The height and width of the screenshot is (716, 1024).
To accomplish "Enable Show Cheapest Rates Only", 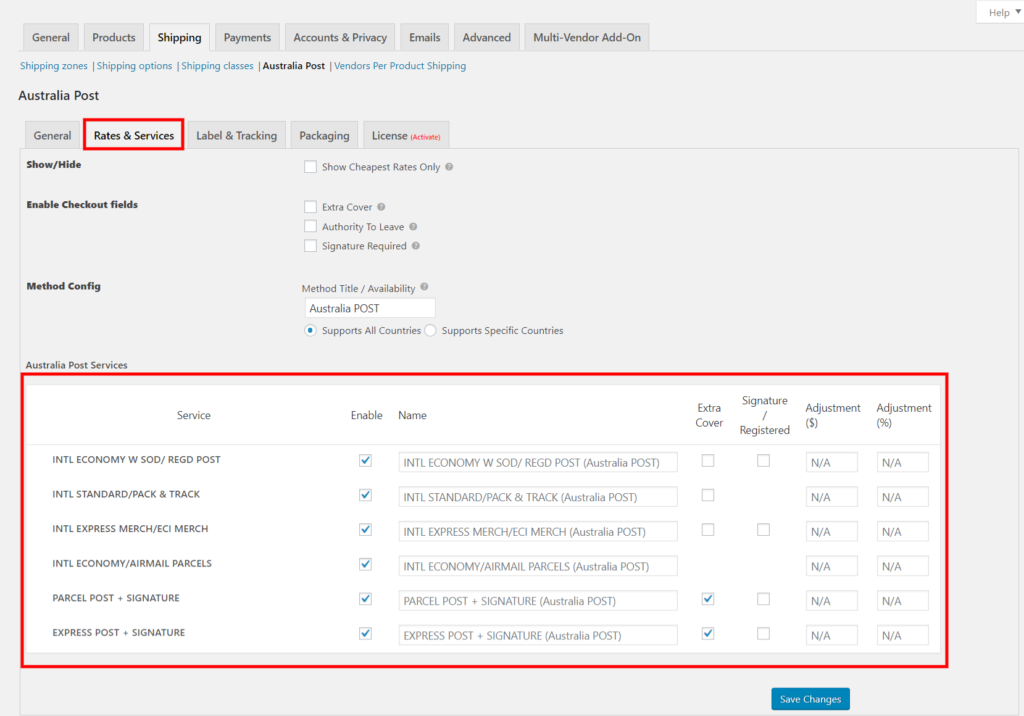I will pos(310,166).
